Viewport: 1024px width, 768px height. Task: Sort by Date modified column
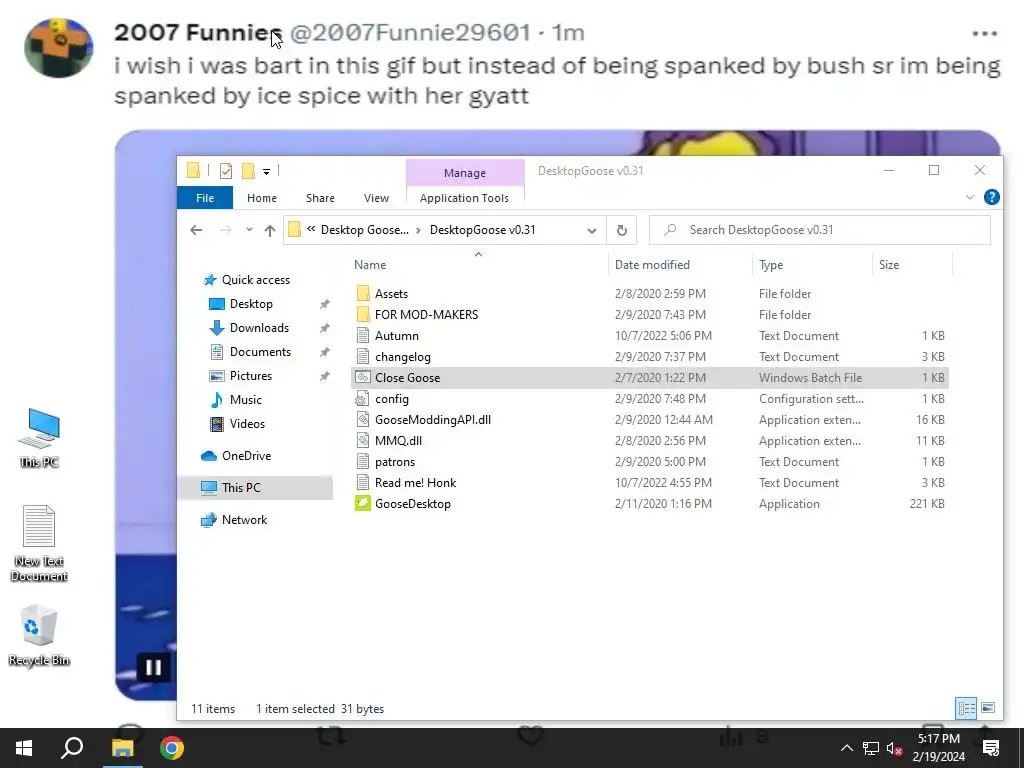click(x=680, y=264)
